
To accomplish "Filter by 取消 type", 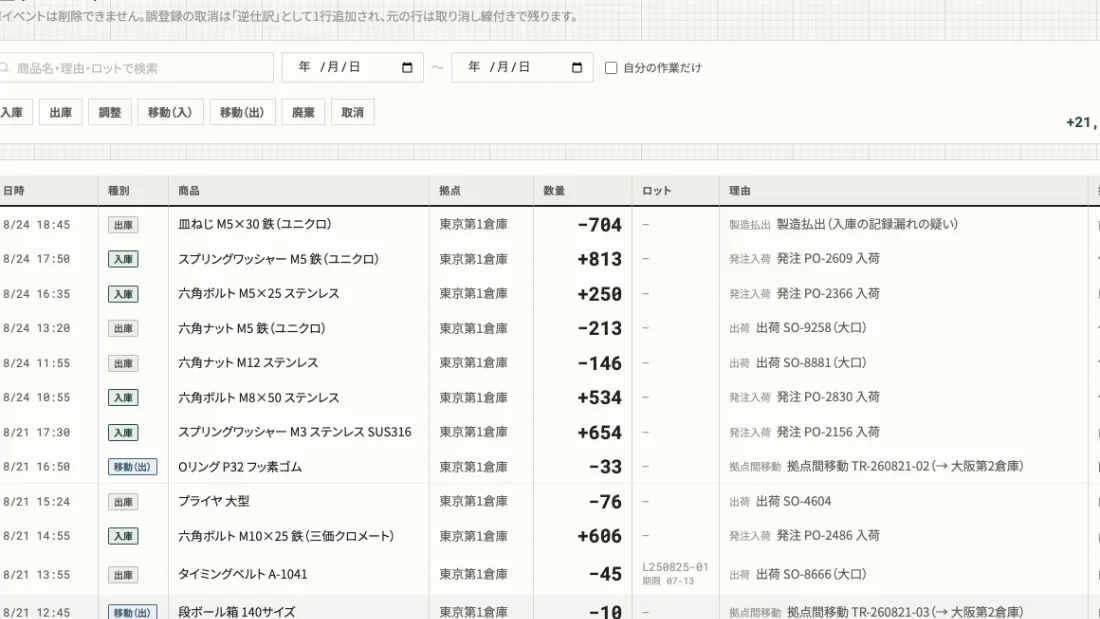I will [x=352, y=112].
